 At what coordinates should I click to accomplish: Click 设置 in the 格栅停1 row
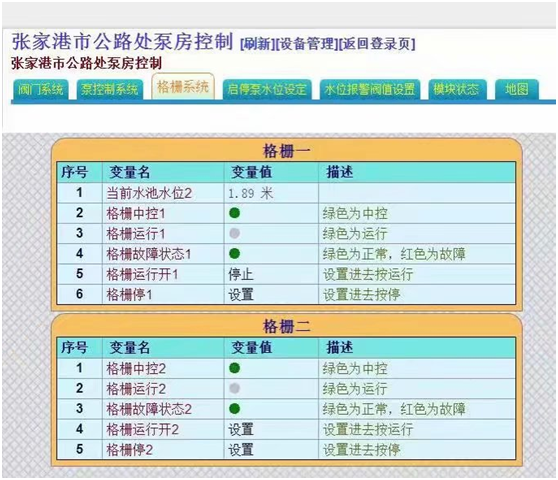[x=241, y=295]
